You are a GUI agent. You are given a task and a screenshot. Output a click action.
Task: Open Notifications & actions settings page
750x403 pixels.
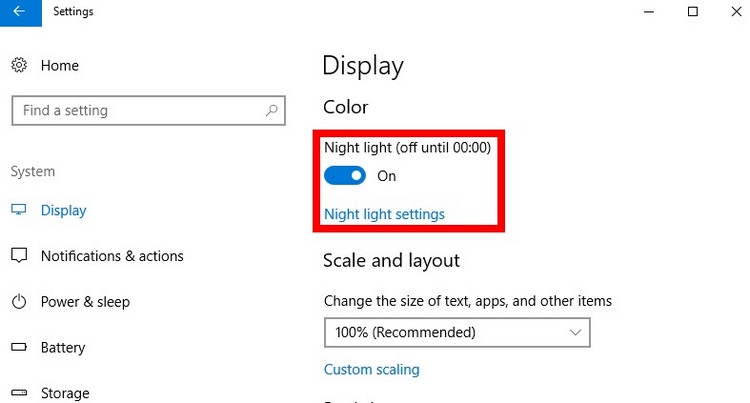(112, 256)
